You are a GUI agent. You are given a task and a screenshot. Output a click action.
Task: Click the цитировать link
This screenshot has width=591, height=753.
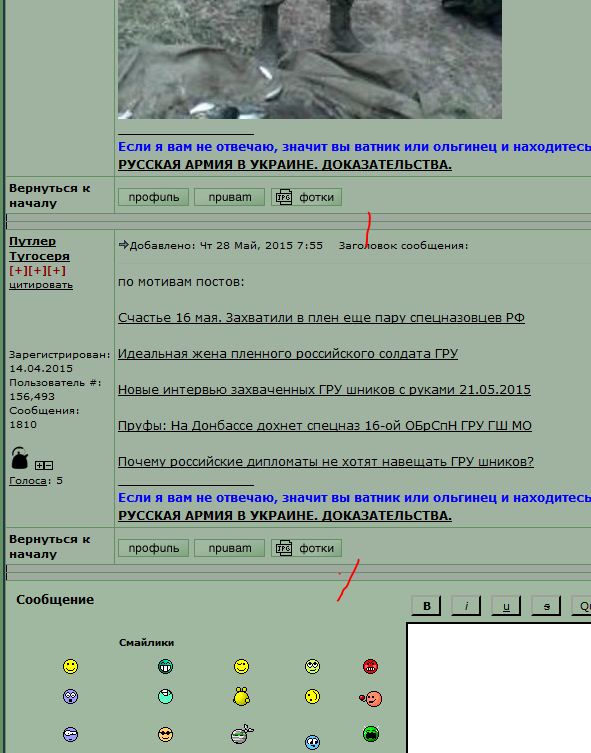(x=41, y=285)
